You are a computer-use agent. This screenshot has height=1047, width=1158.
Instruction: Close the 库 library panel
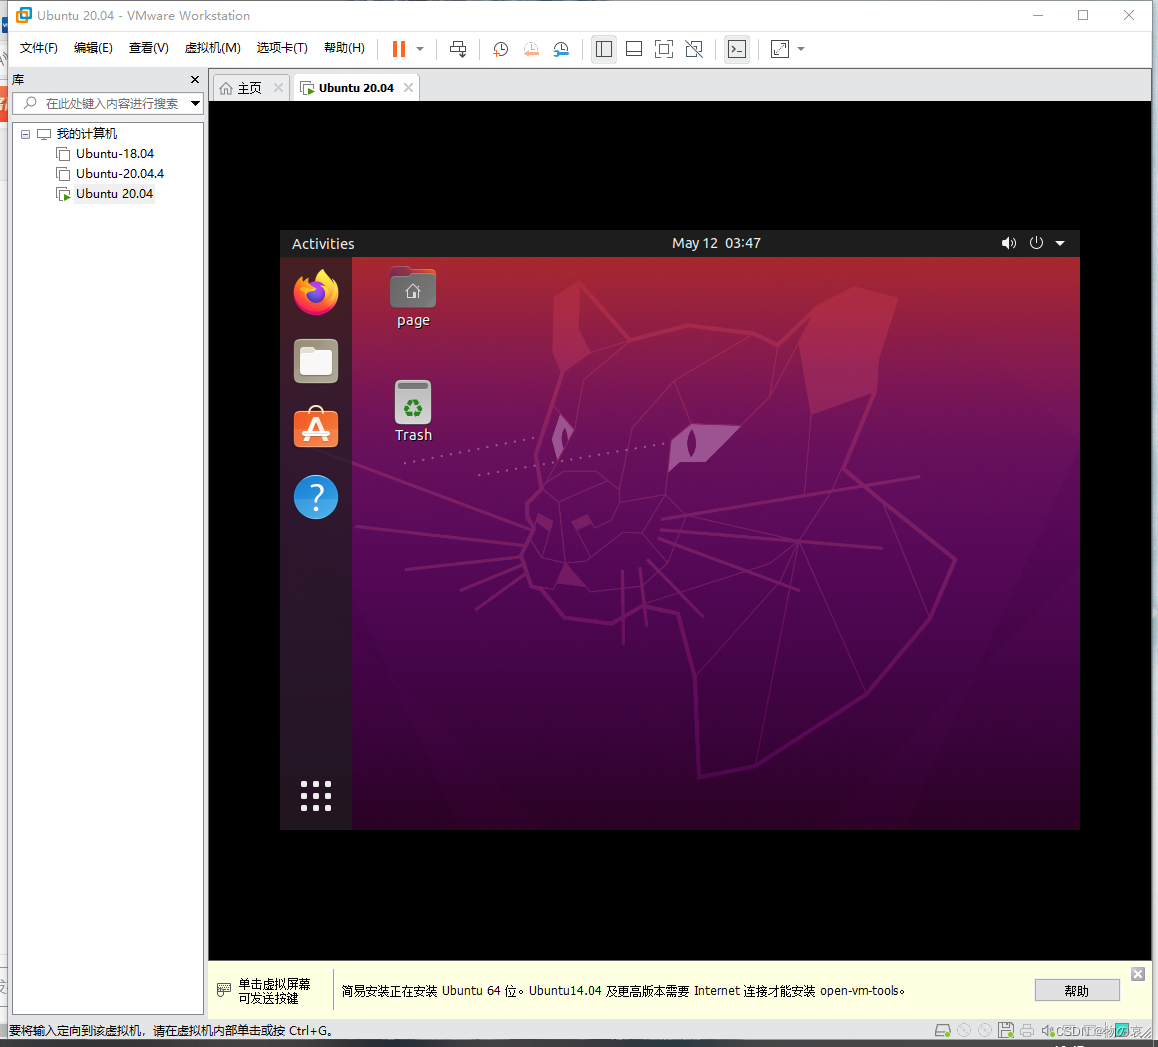(195, 80)
